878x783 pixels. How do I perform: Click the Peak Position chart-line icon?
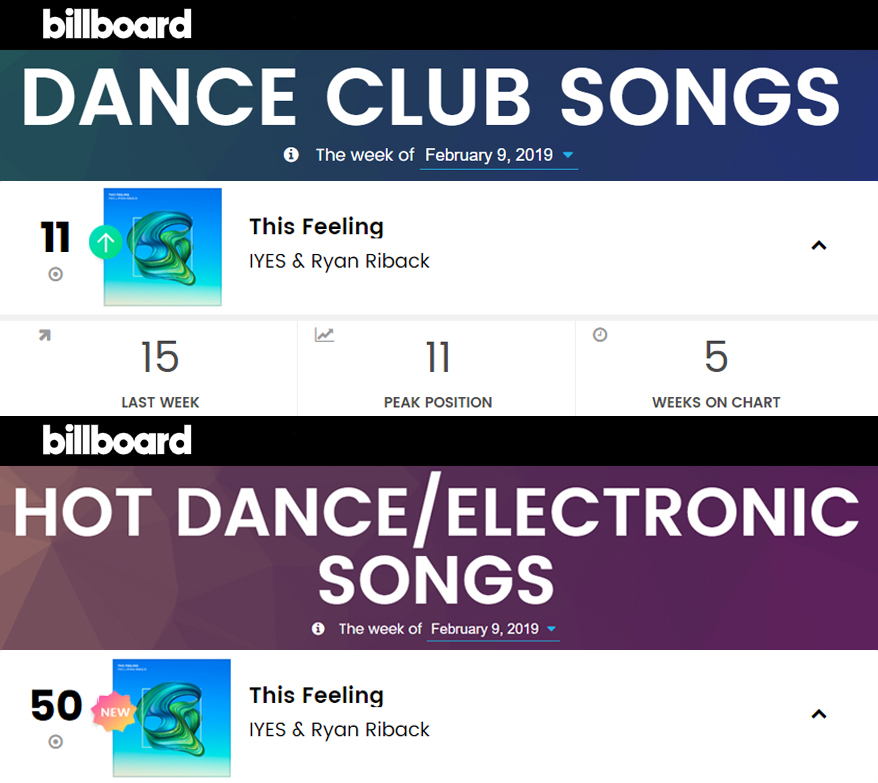(324, 335)
